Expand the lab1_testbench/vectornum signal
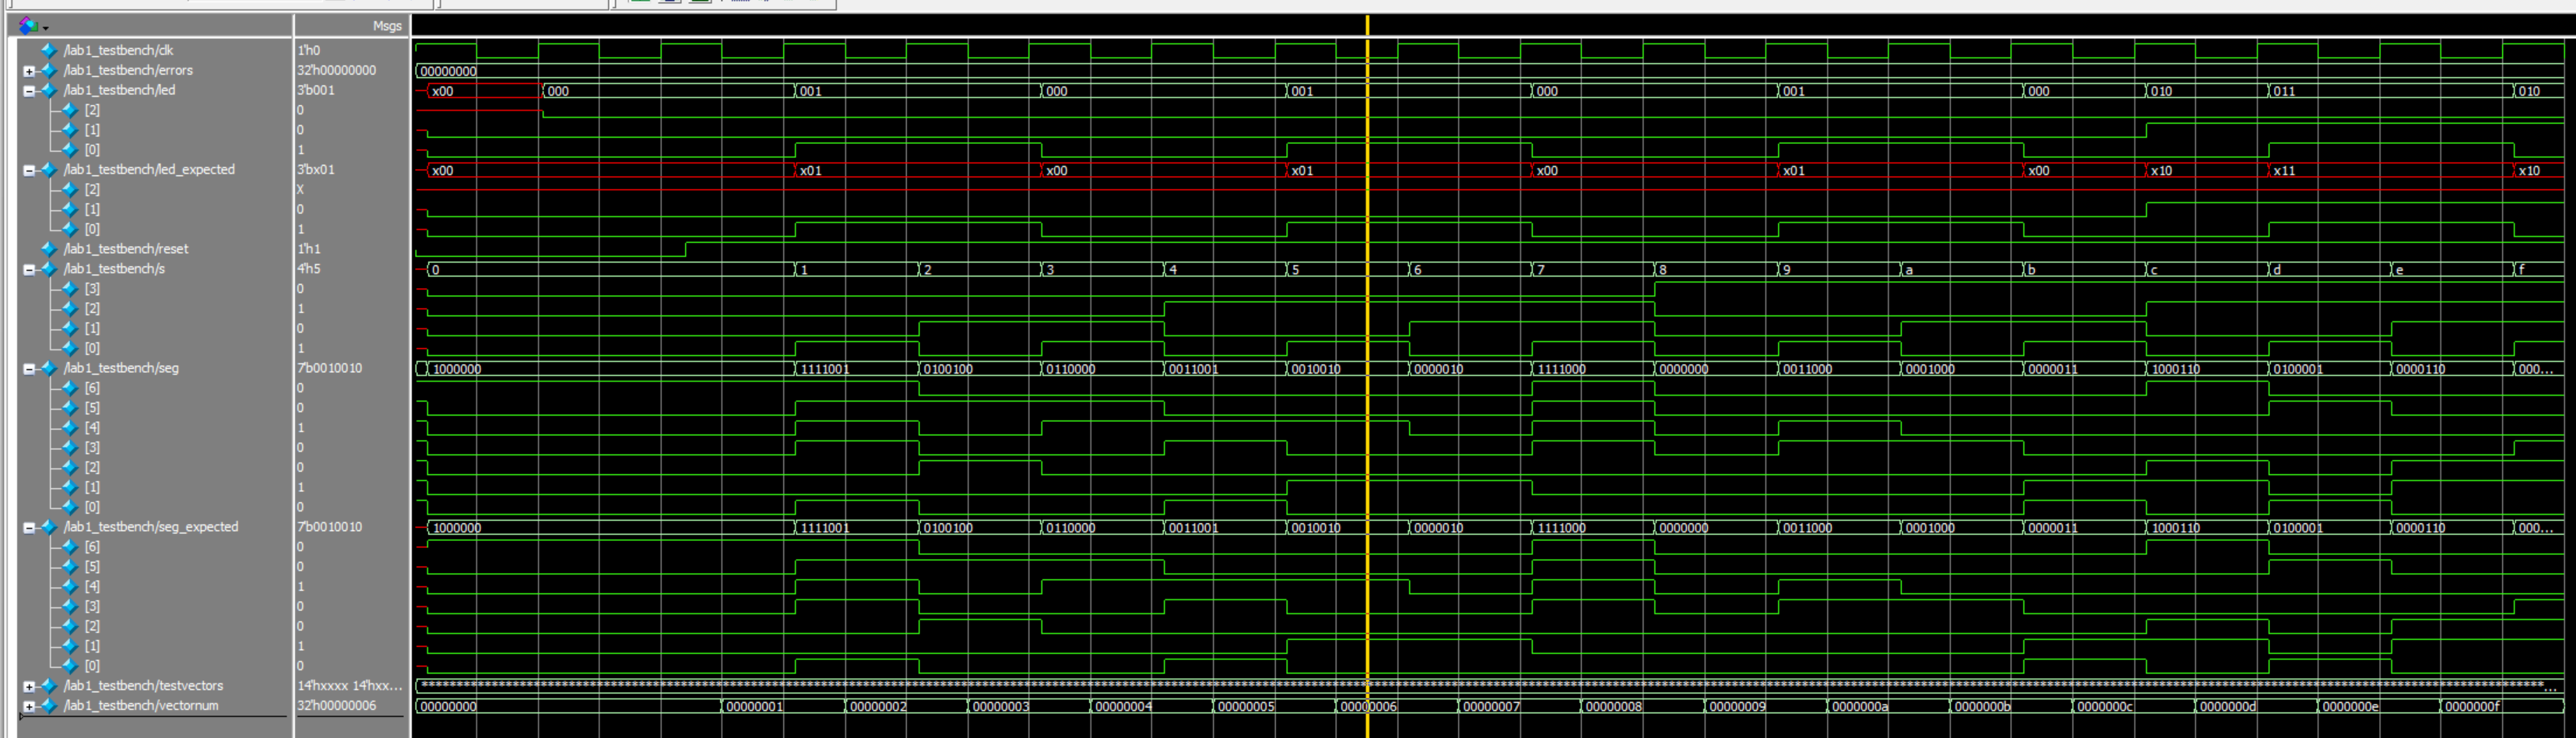This screenshot has height=738, width=2576. click(29, 707)
